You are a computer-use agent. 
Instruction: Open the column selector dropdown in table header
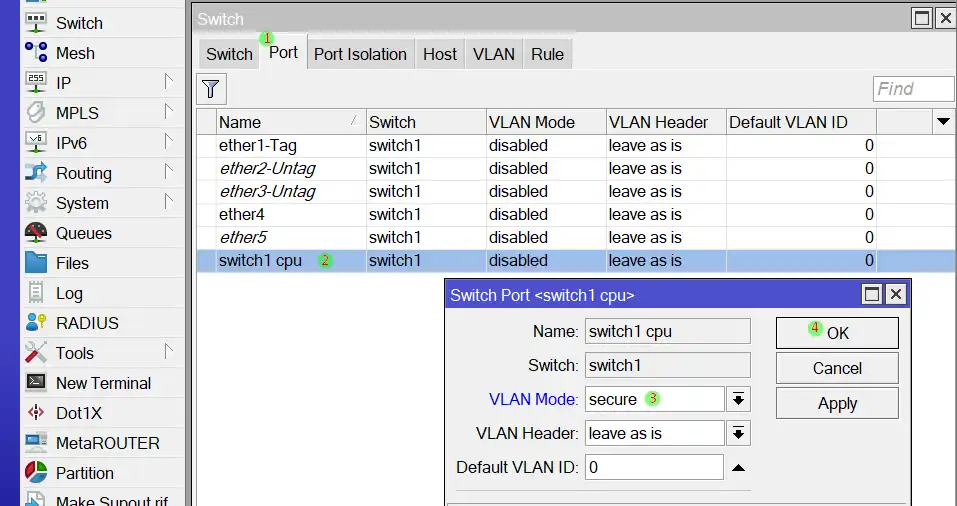click(942, 122)
